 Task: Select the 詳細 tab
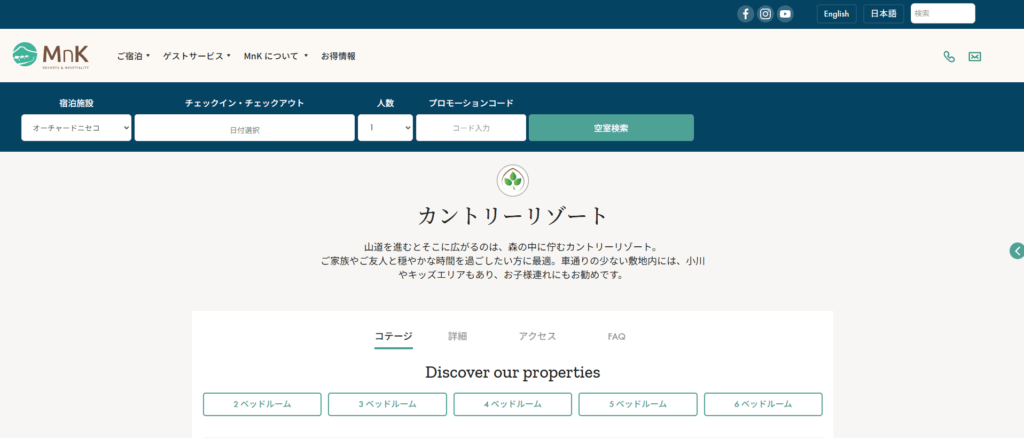(457, 337)
